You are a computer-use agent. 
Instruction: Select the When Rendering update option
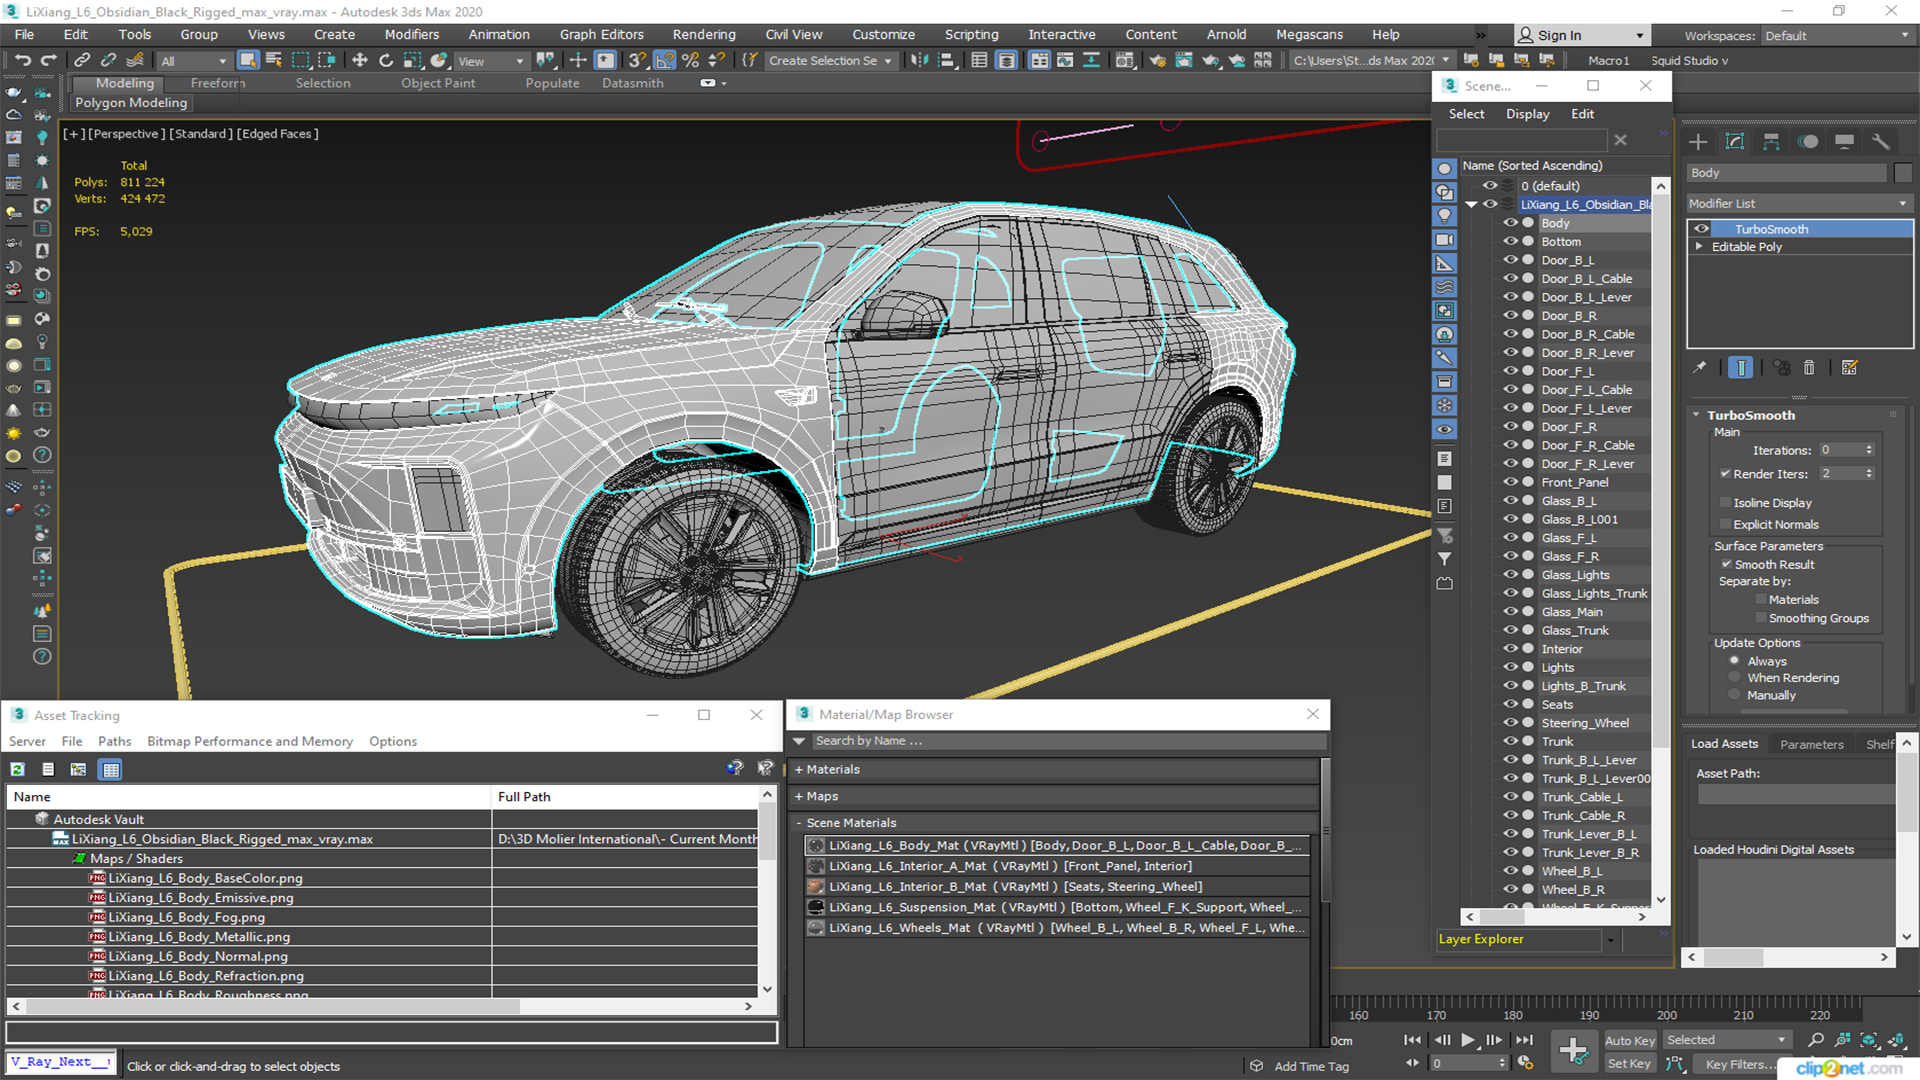coord(1735,678)
